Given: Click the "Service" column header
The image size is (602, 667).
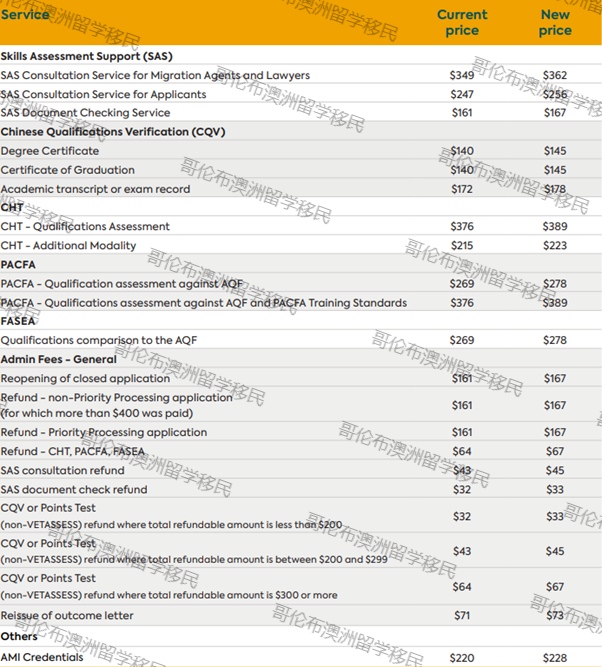Looking at the screenshot, I should point(25,14).
